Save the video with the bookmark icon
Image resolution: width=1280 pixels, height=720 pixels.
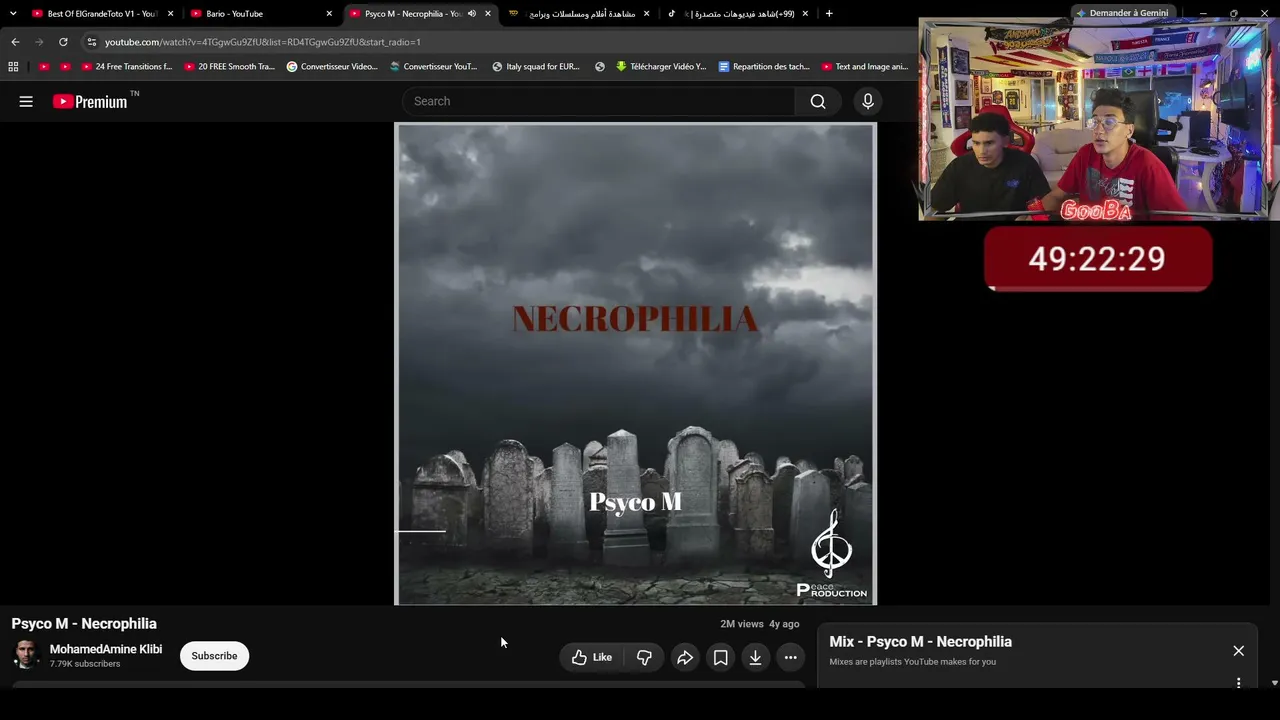[x=720, y=657]
